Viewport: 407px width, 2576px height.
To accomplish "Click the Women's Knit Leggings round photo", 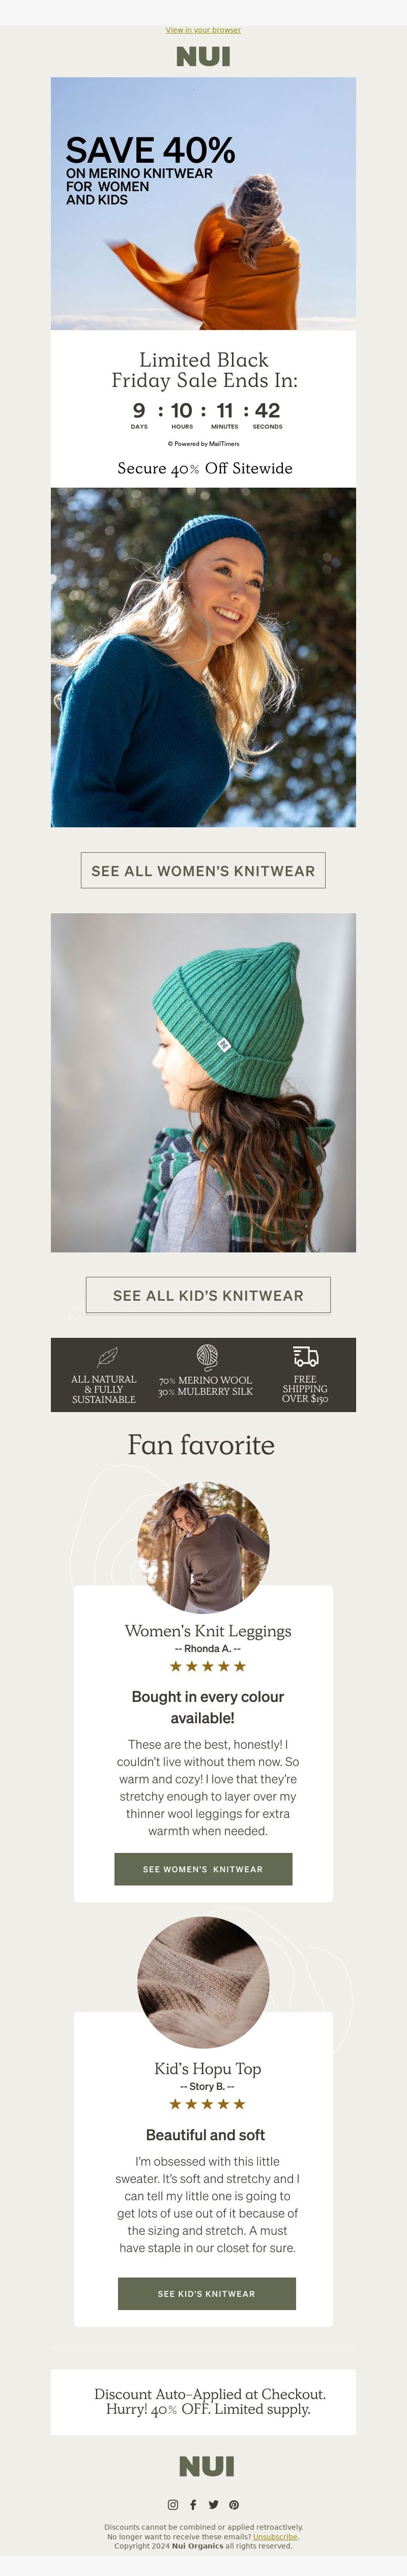I will pos(203,1547).
